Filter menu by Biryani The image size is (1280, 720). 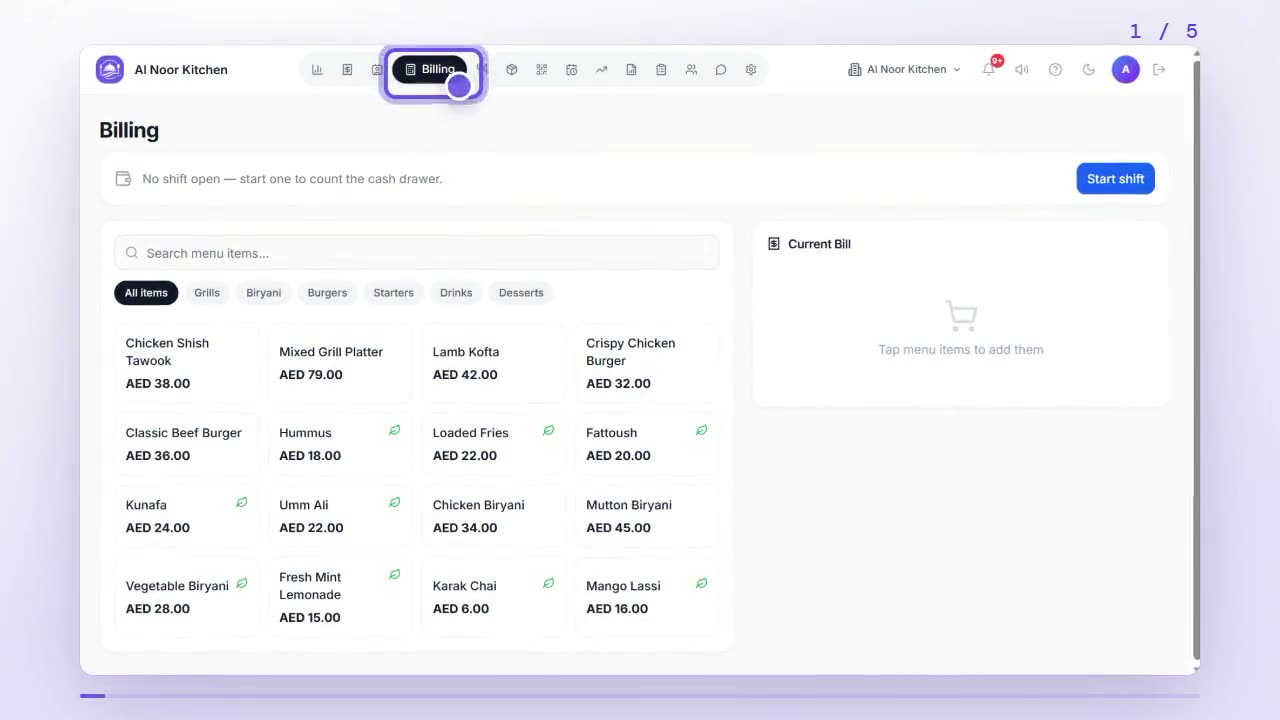(x=264, y=293)
